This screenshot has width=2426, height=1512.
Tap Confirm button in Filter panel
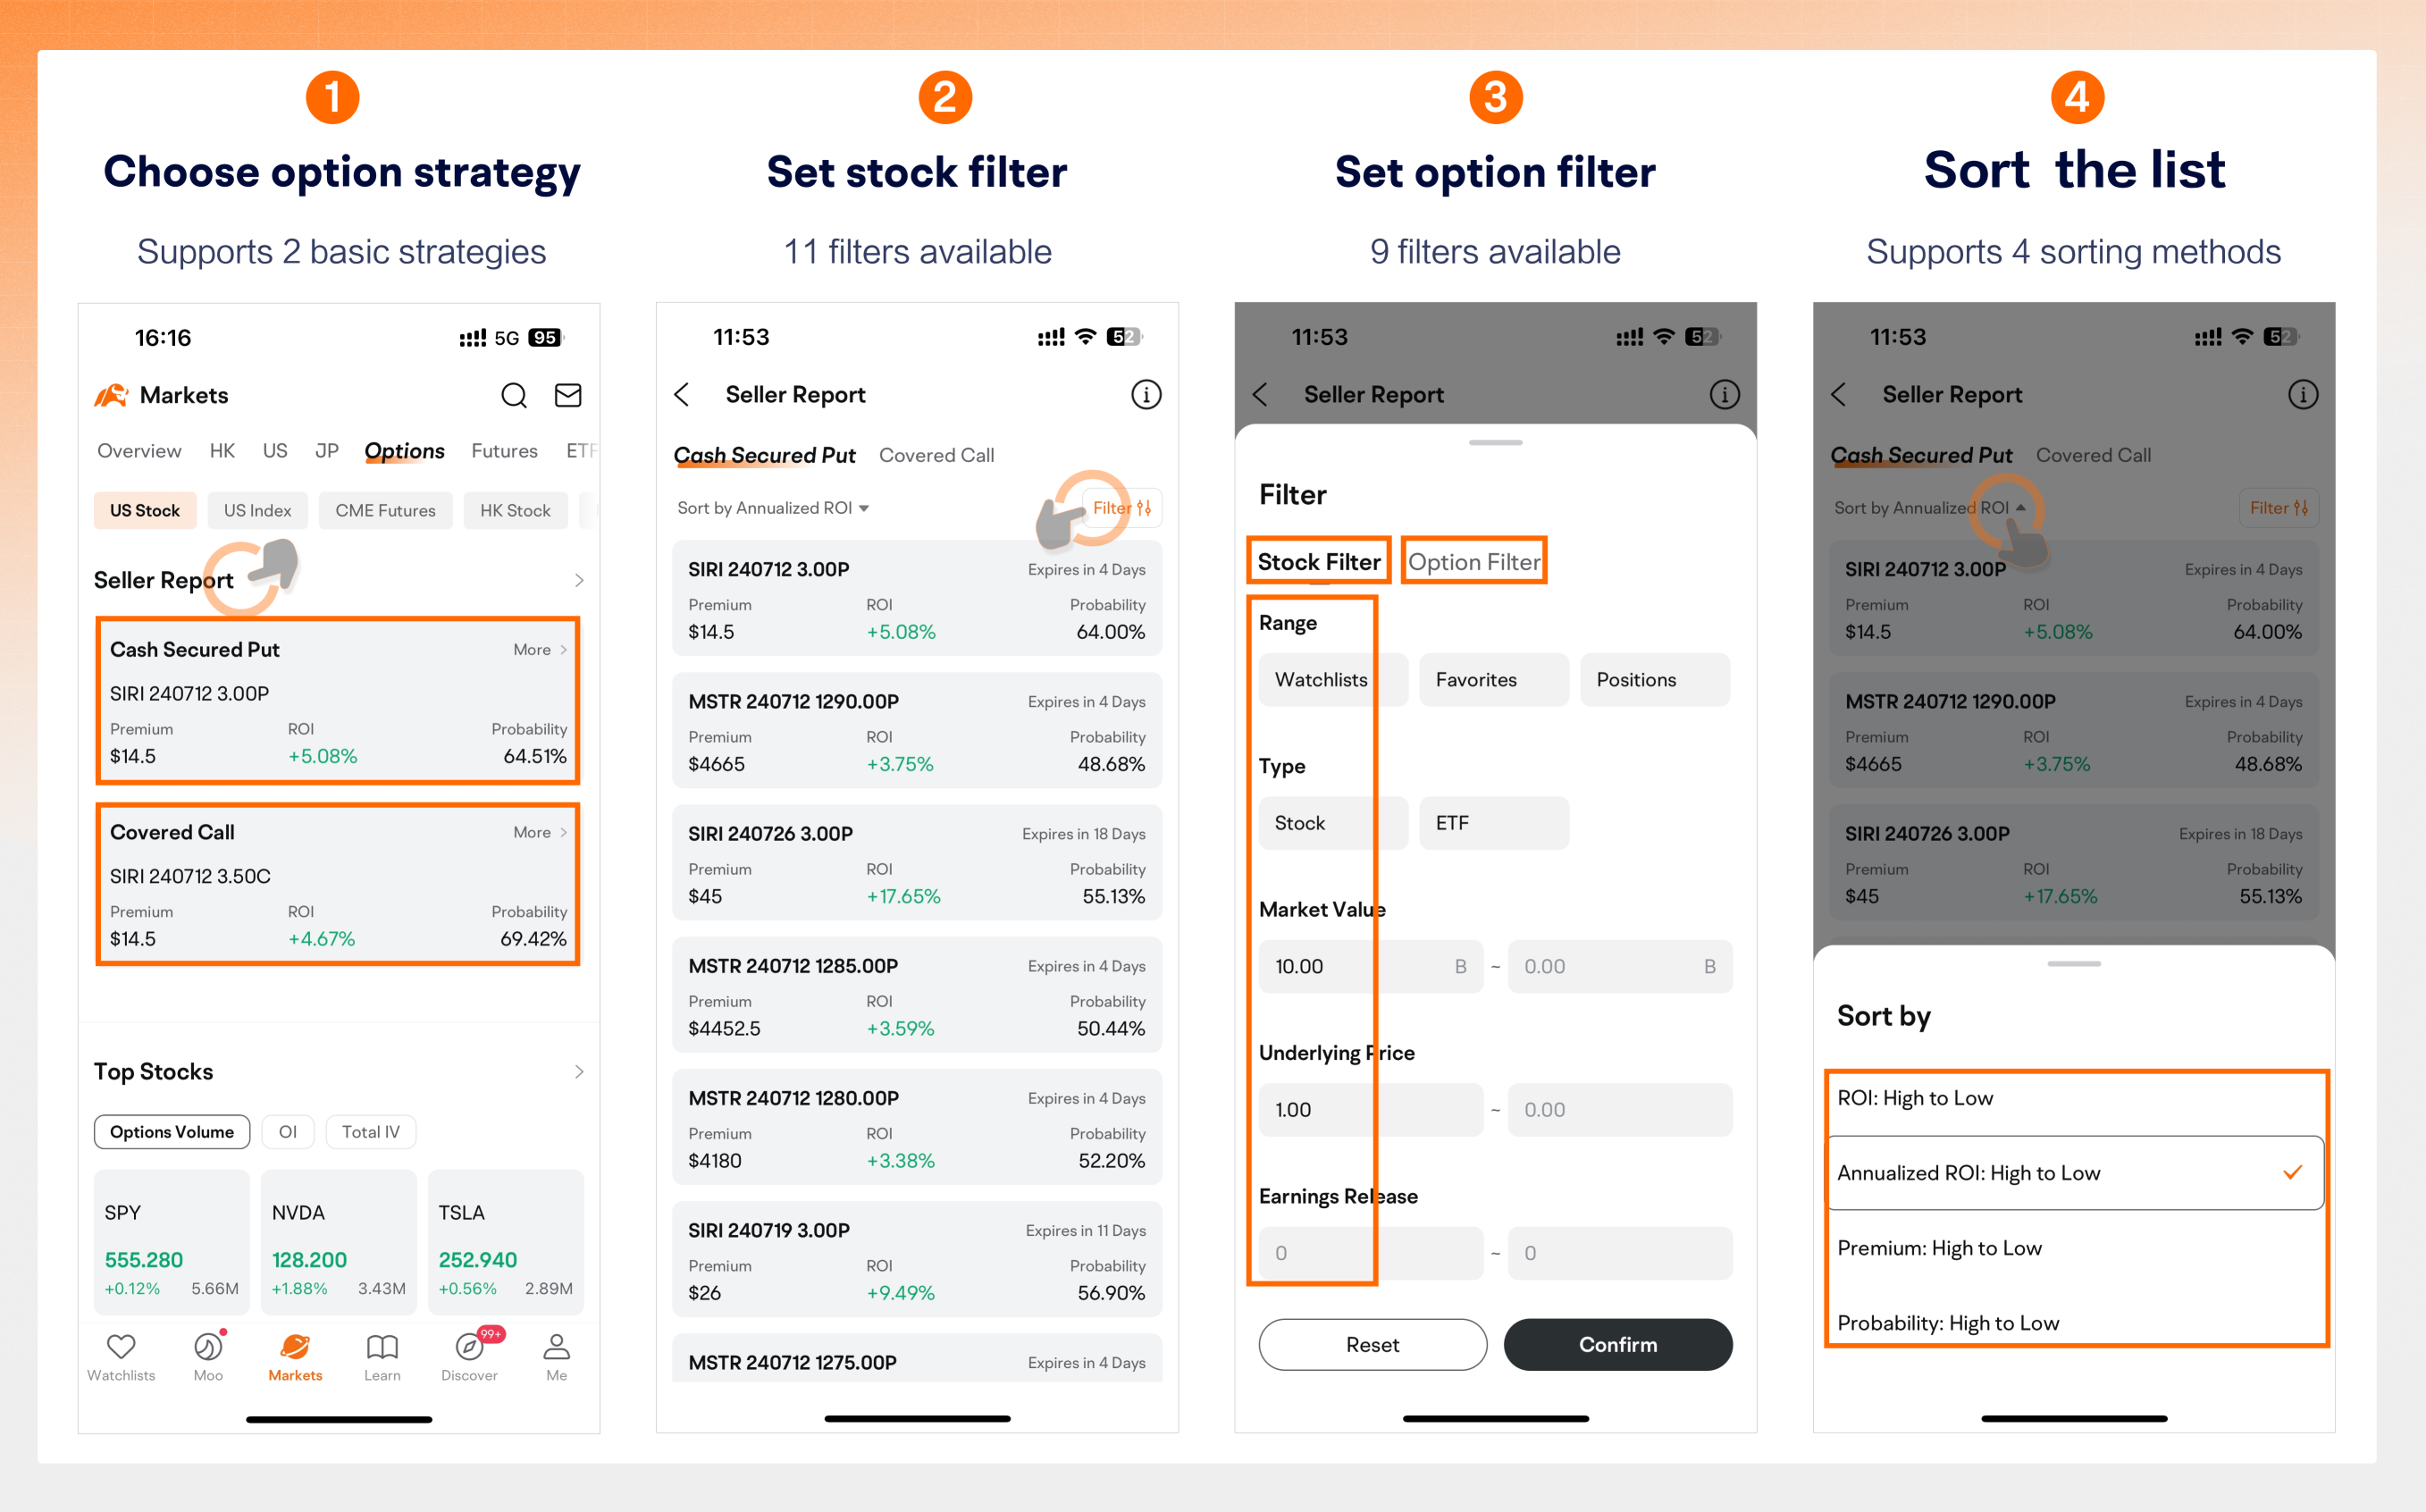tap(1615, 1341)
